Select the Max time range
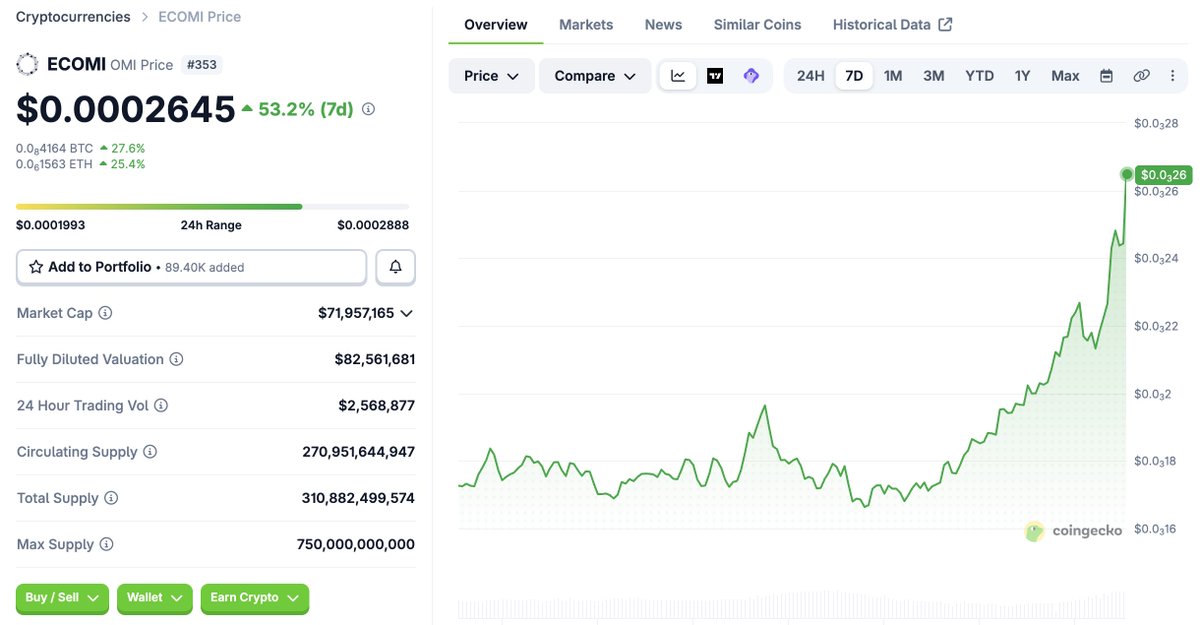This screenshot has width=1200, height=625. tap(1065, 76)
